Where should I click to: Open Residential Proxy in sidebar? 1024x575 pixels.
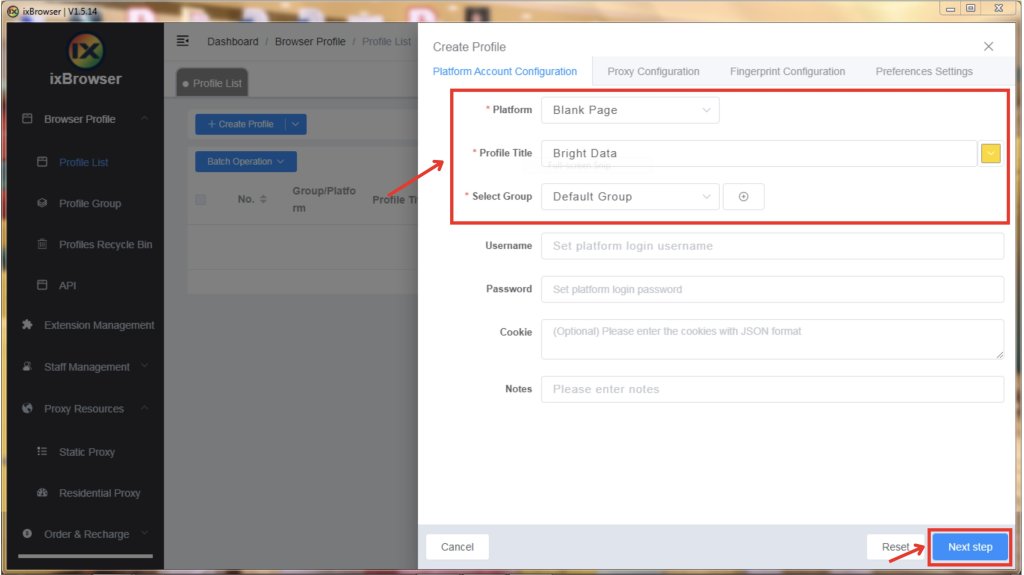pos(99,493)
